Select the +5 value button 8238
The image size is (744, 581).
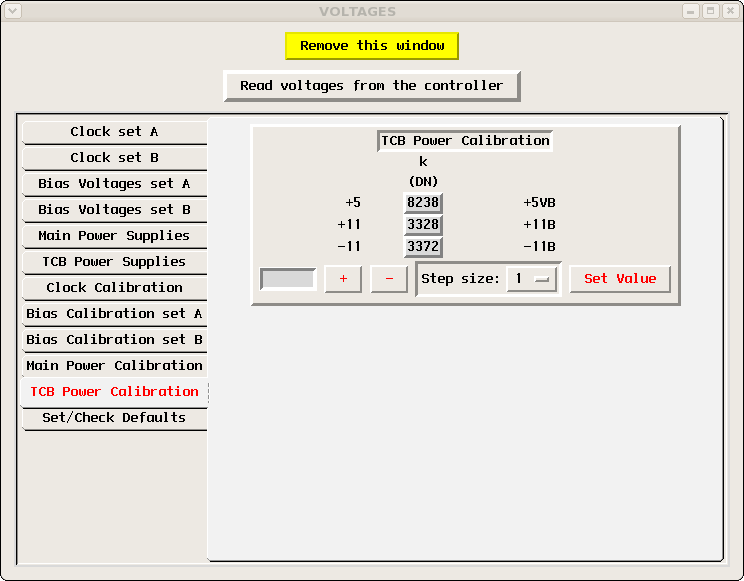423,203
